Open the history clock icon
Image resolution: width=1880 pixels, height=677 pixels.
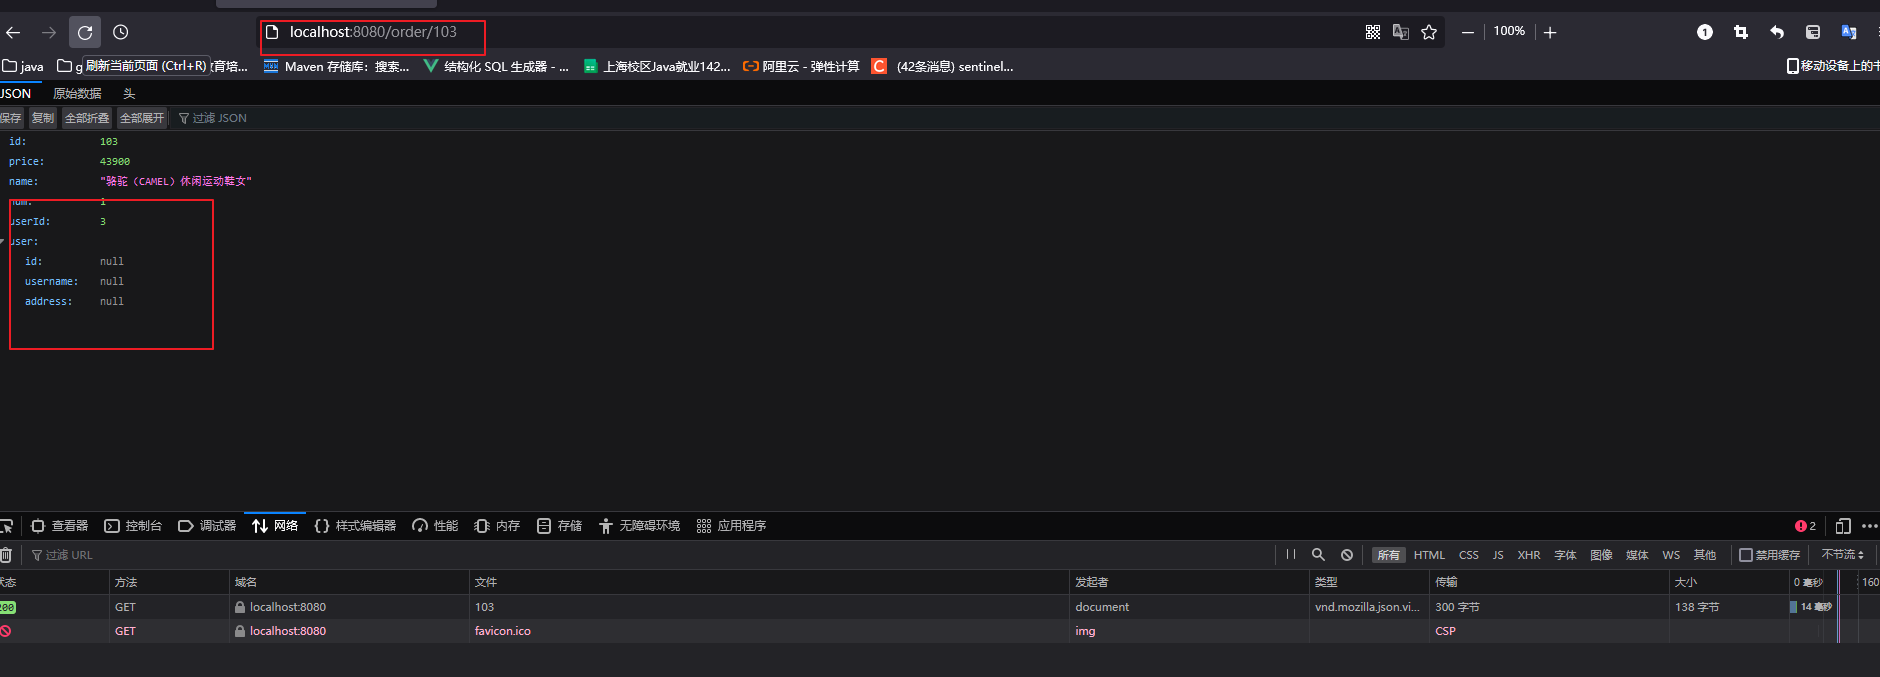[121, 32]
